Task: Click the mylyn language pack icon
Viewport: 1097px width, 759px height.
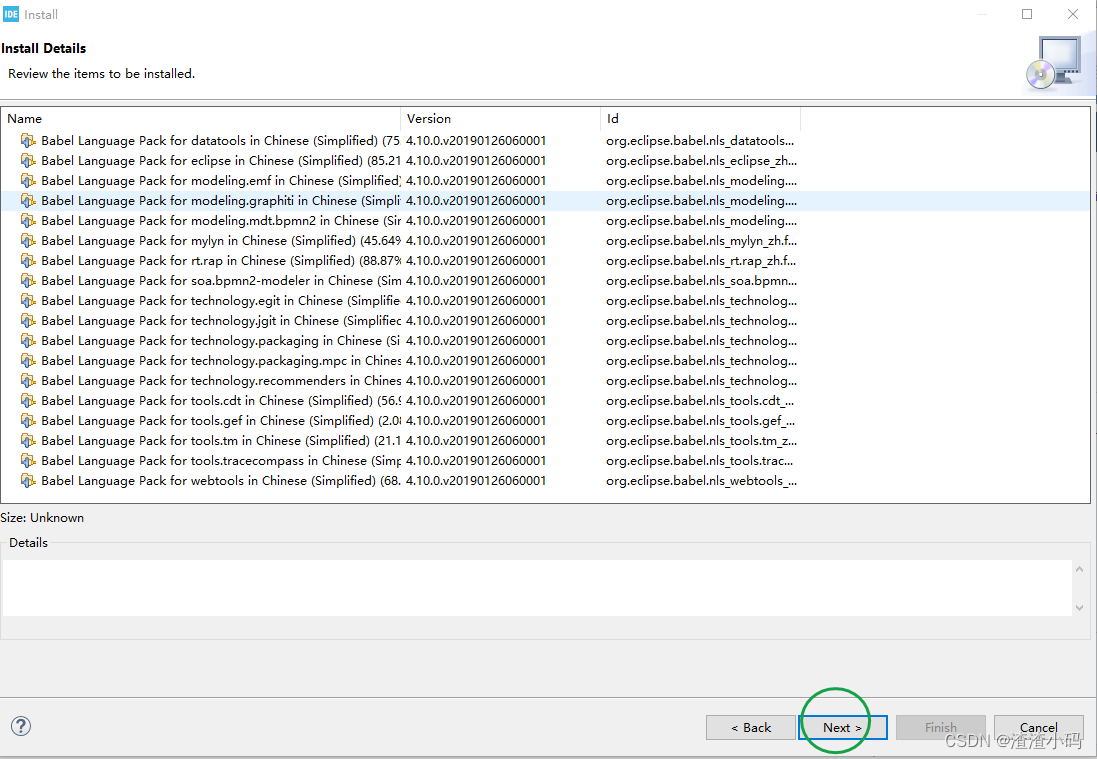Action: [x=28, y=241]
